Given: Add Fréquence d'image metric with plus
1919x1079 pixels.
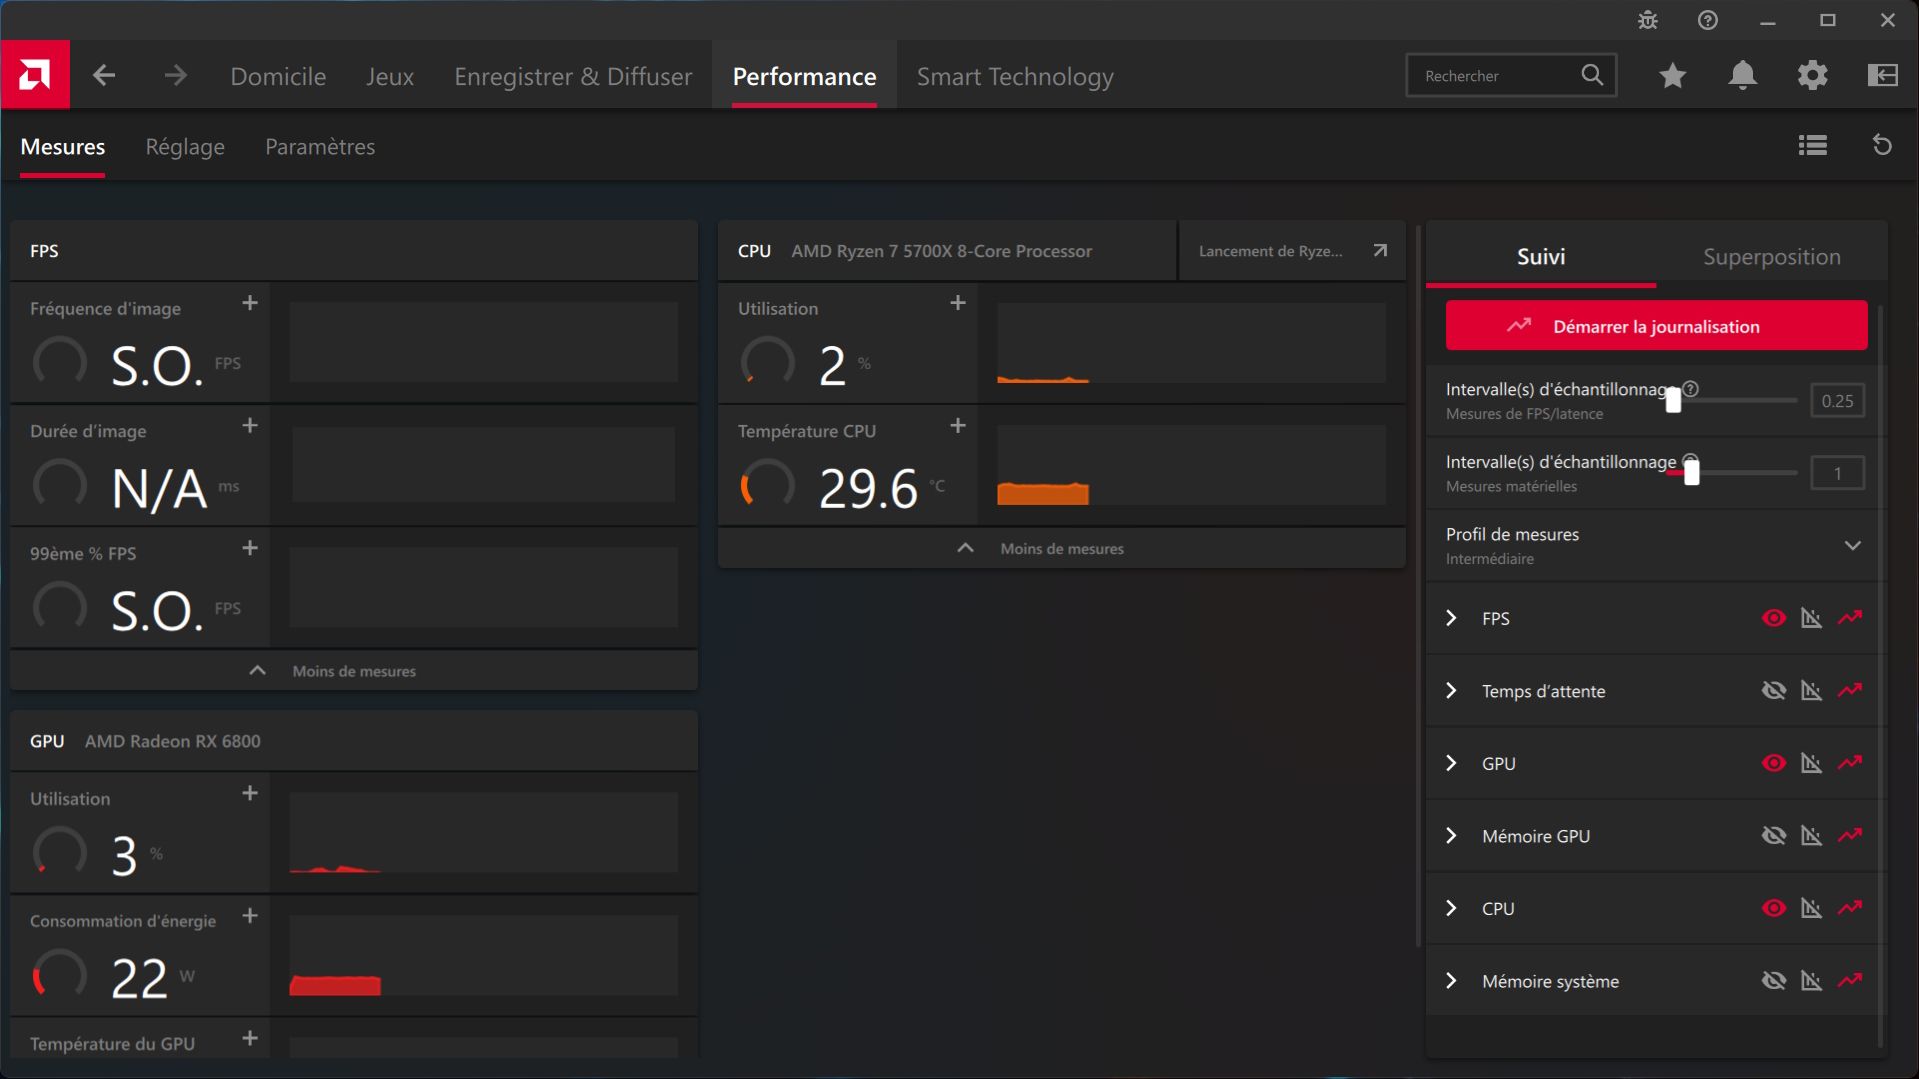Looking at the screenshot, I should (x=250, y=303).
